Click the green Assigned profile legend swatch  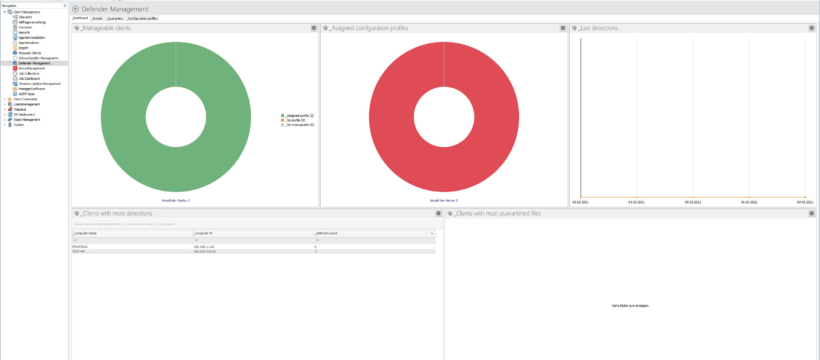(282, 115)
